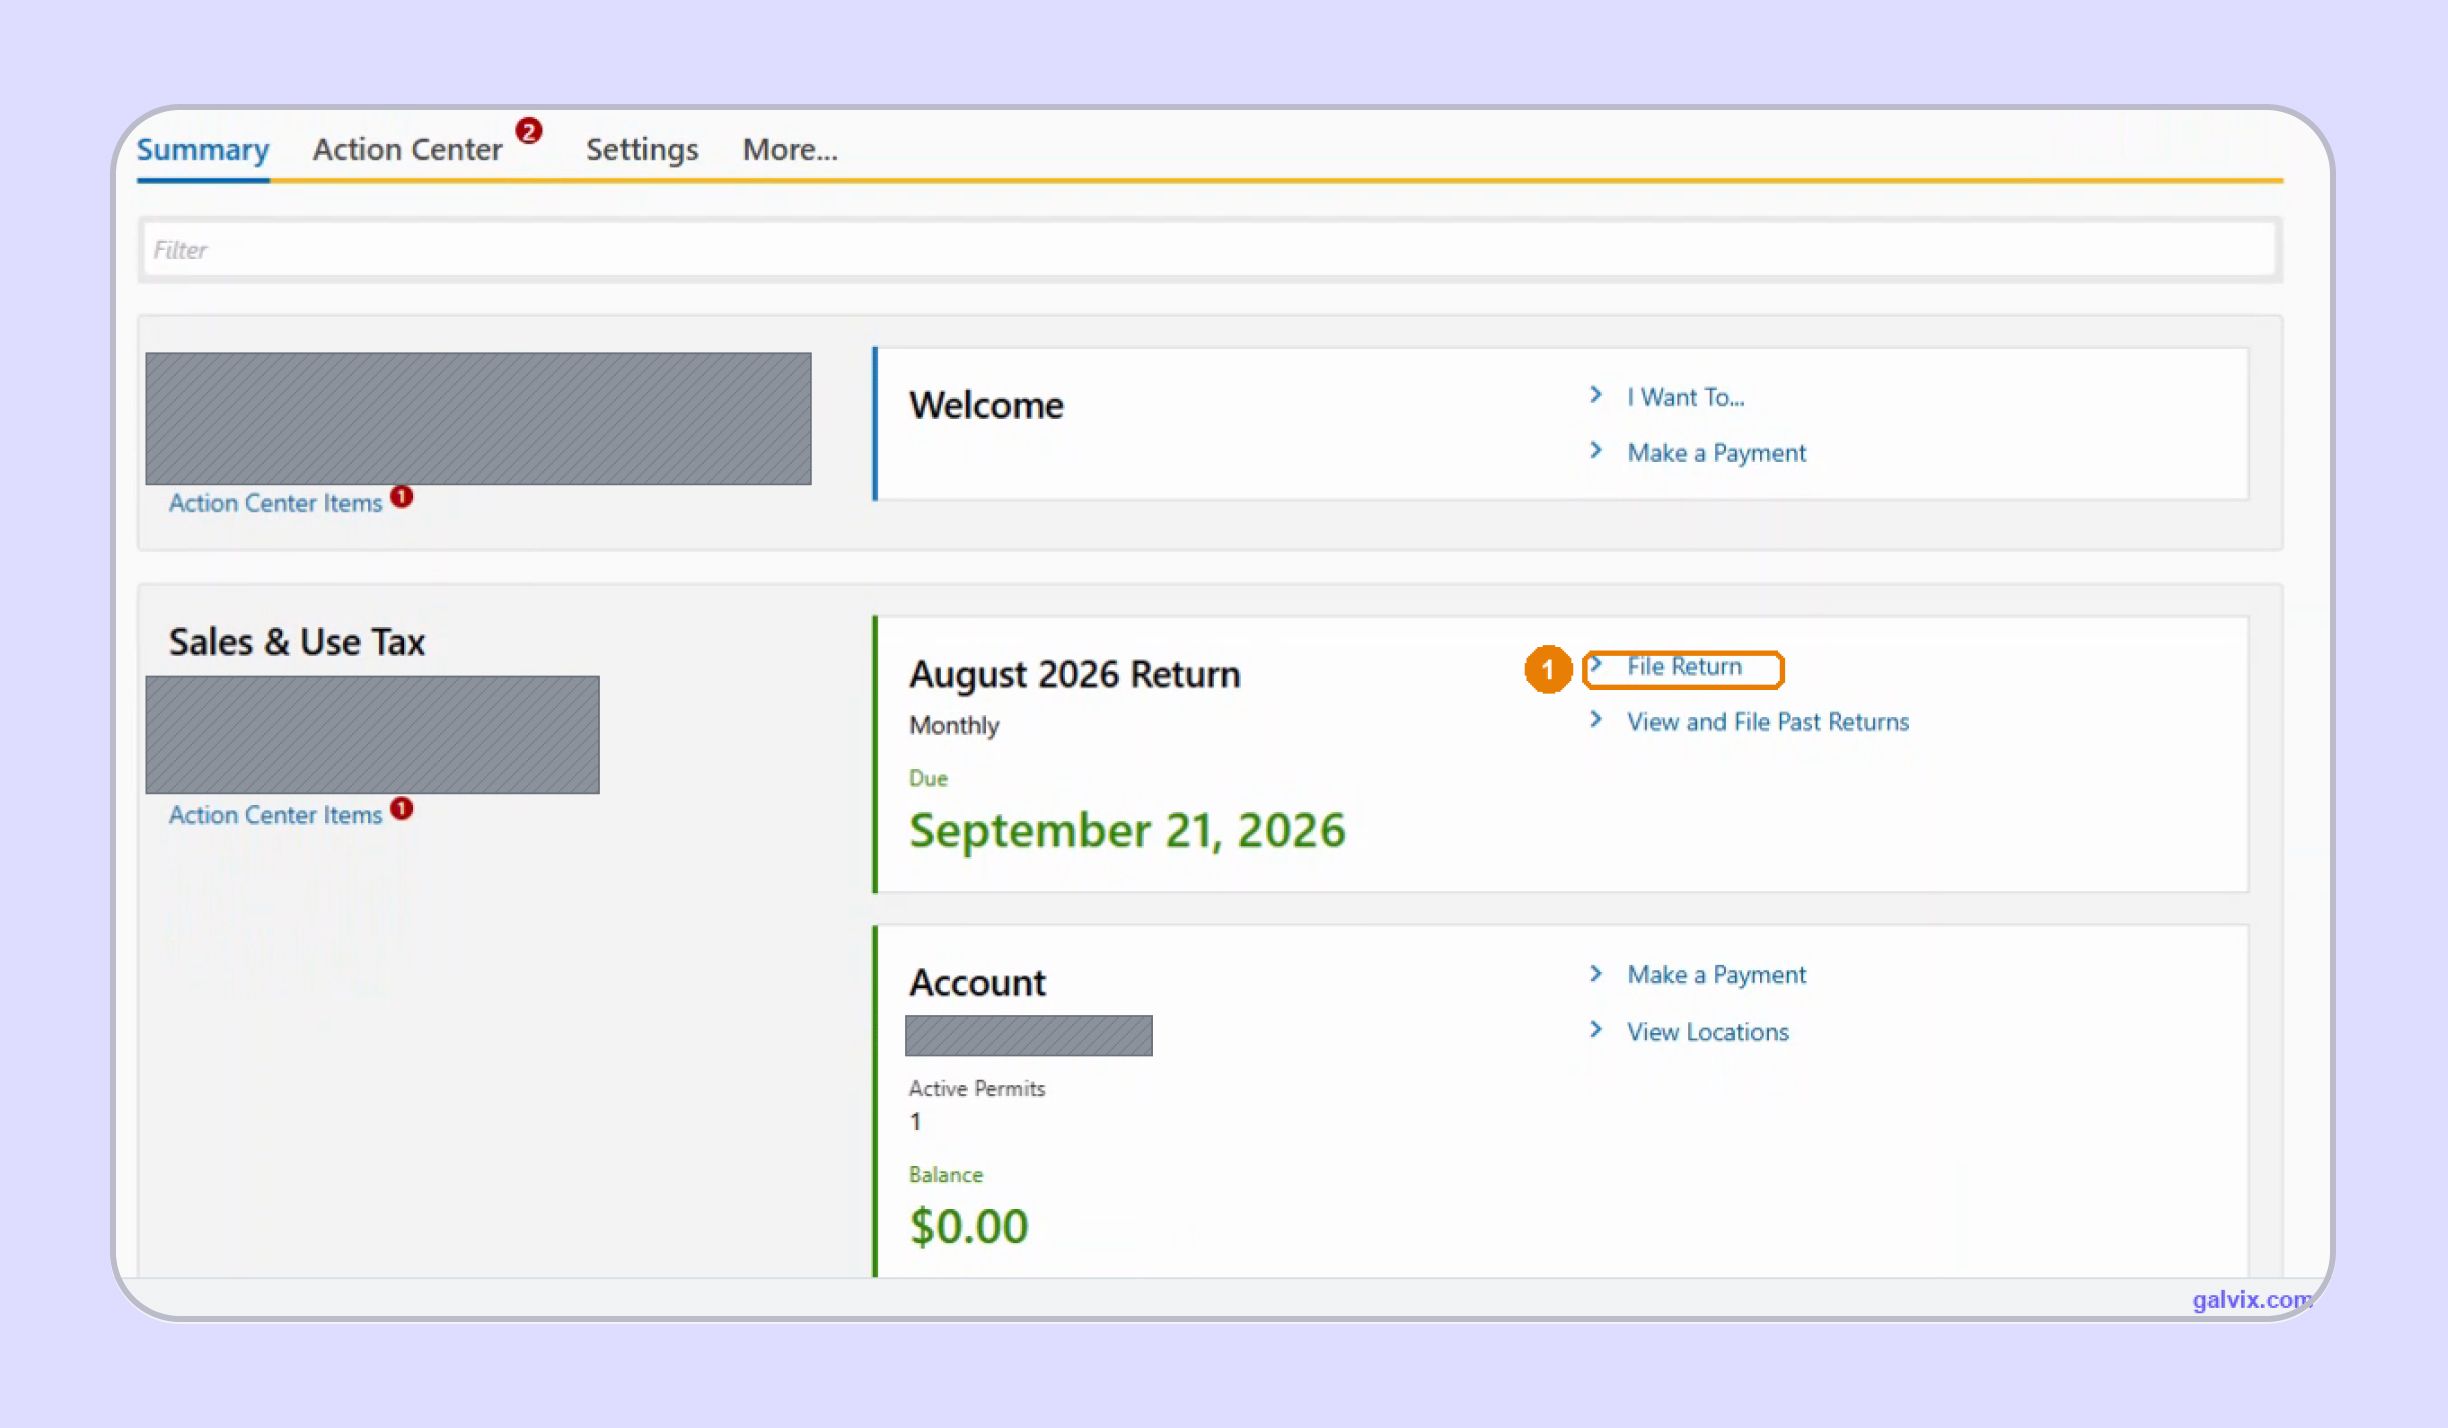Click the chevron beside Make a Payment in Account
Image resolution: width=2448 pixels, height=1428 pixels.
(1596, 974)
